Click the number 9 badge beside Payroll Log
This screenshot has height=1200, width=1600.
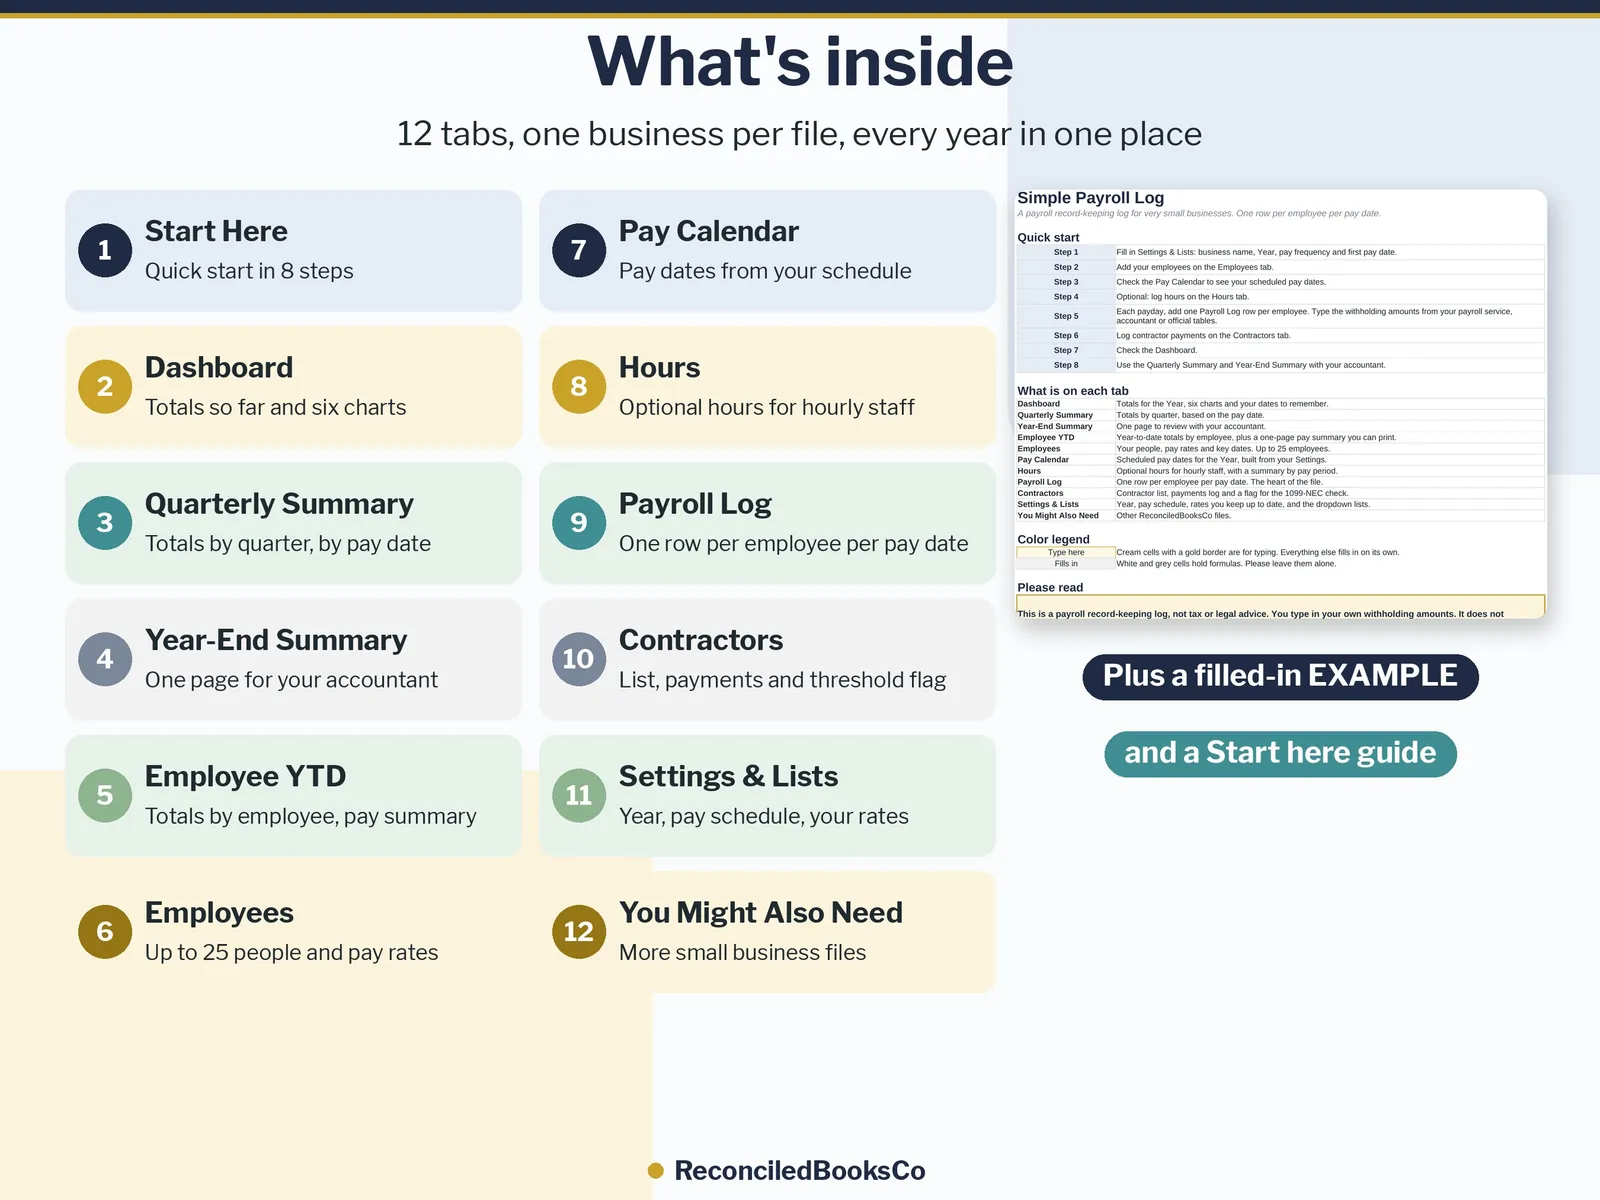[x=579, y=522]
